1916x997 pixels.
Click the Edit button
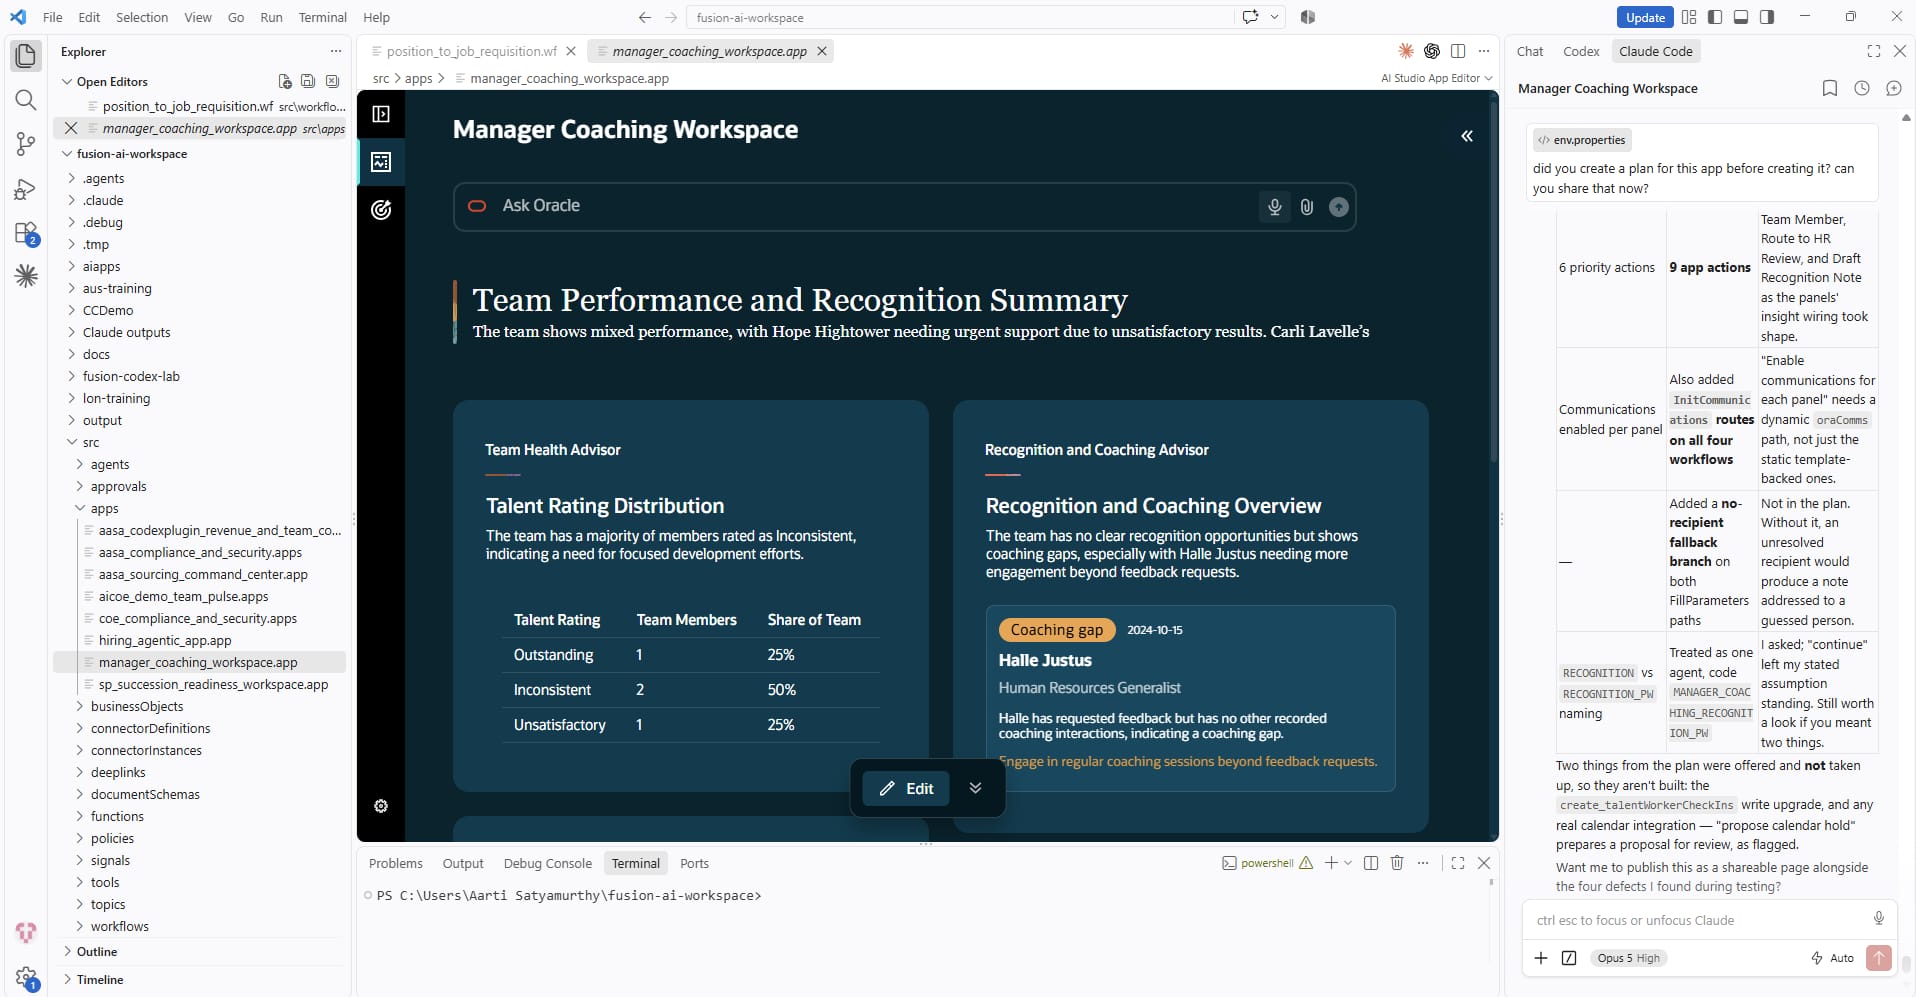907,788
